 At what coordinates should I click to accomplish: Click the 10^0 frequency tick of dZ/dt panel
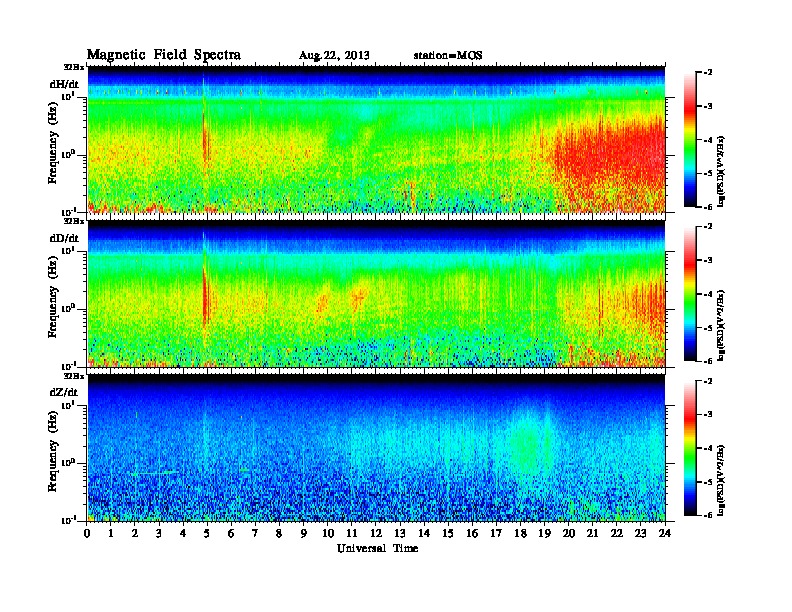[68, 462]
